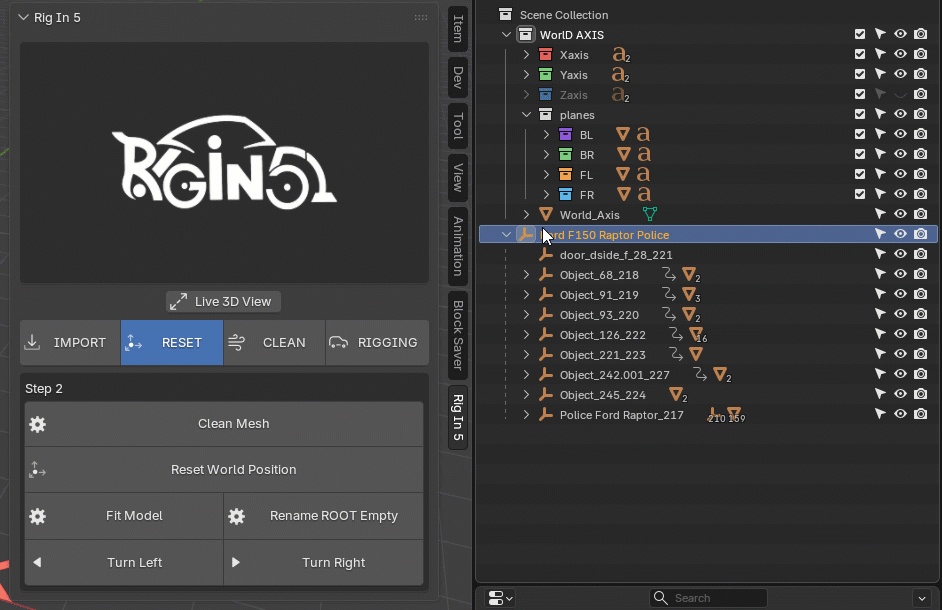This screenshot has height=610, width=942.
Task: Click the BL purple collection icon
Action: [565, 135]
